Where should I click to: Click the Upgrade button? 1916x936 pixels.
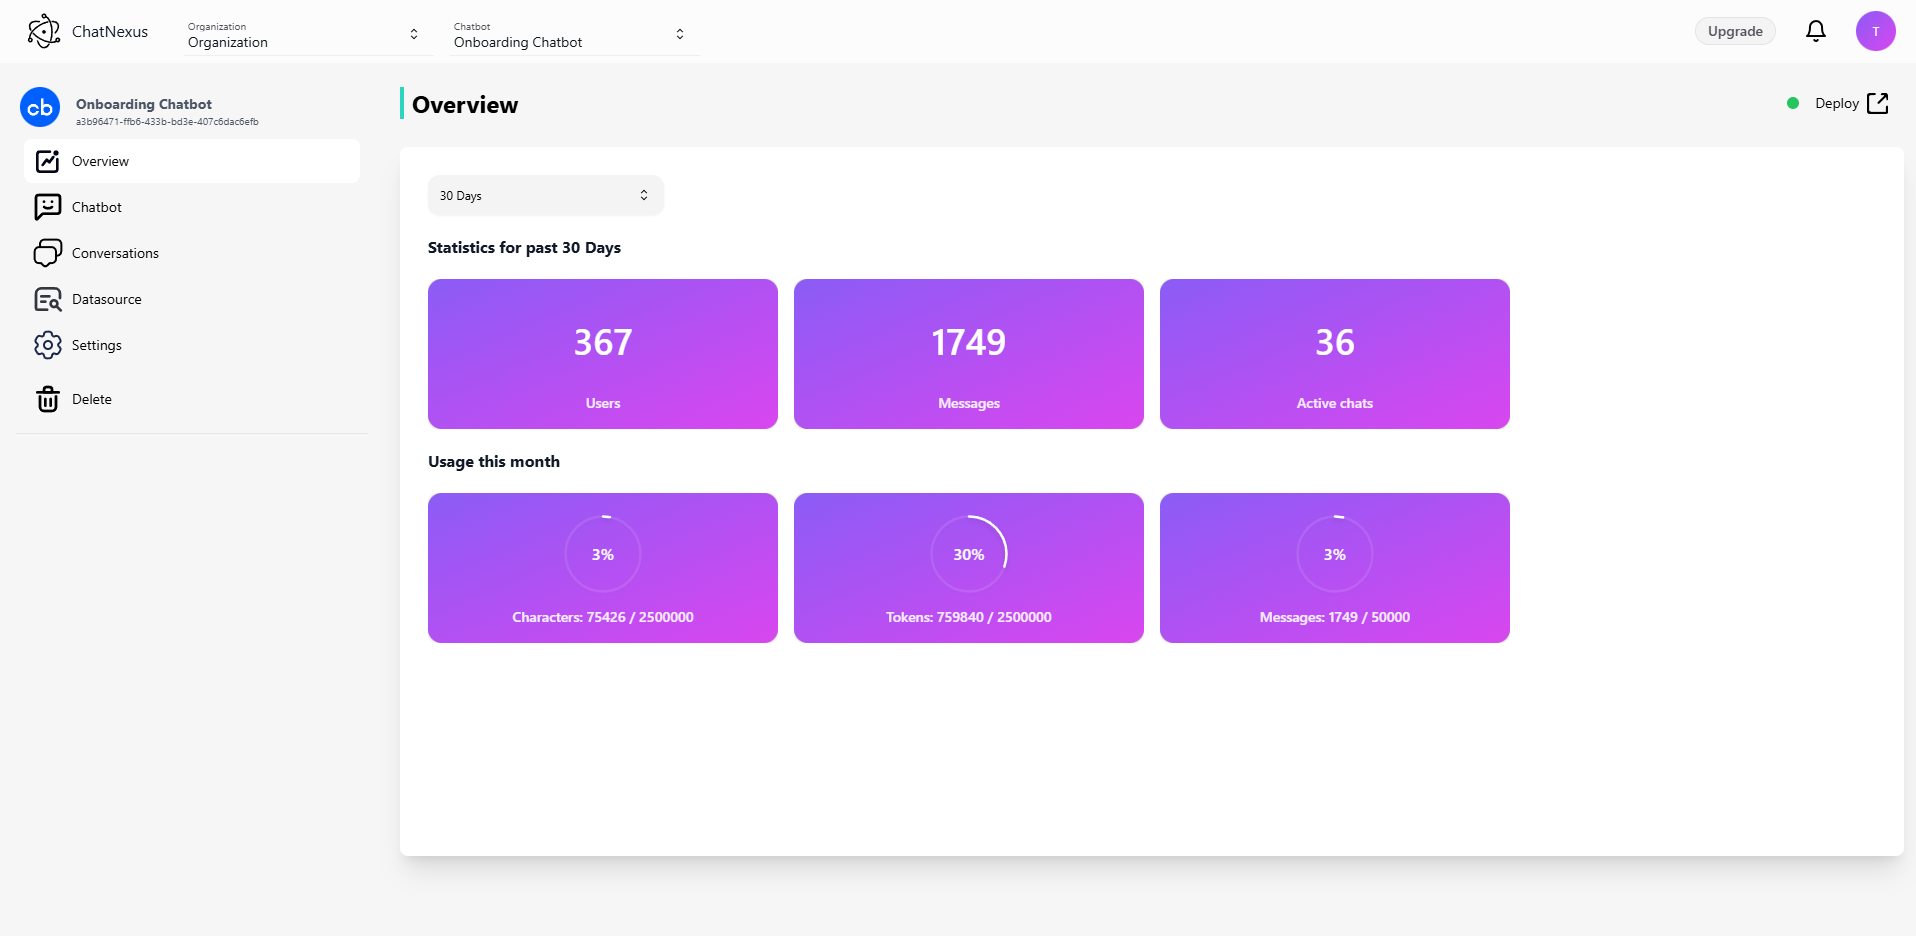click(x=1734, y=31)
